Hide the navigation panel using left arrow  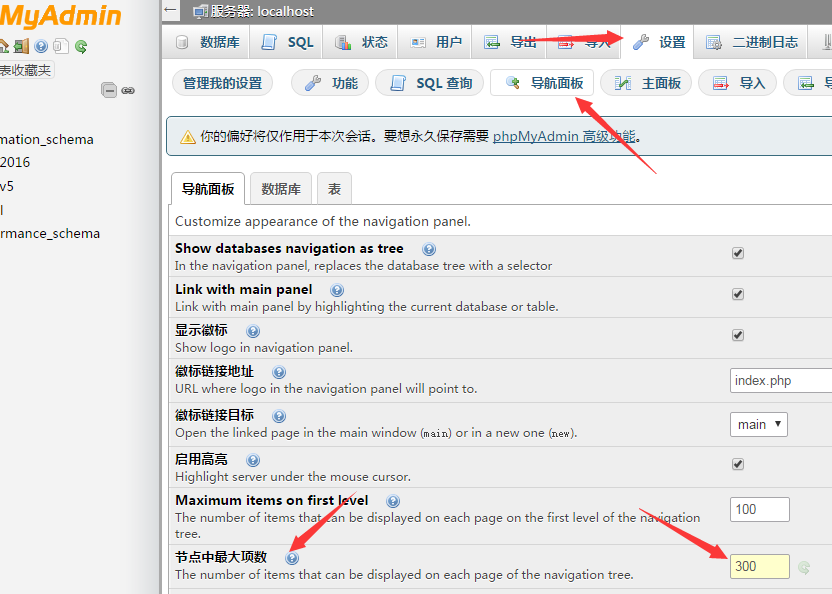pyautogui.click(x=171, y=11)
